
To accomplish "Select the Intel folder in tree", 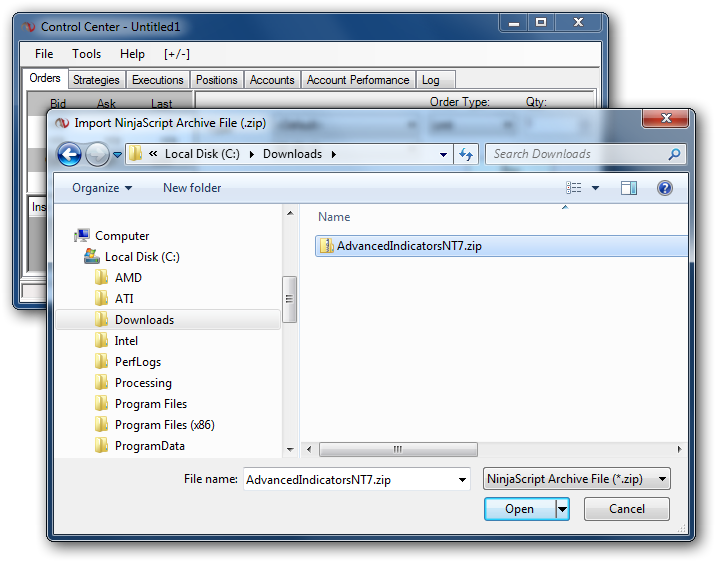I will point(126,341).
